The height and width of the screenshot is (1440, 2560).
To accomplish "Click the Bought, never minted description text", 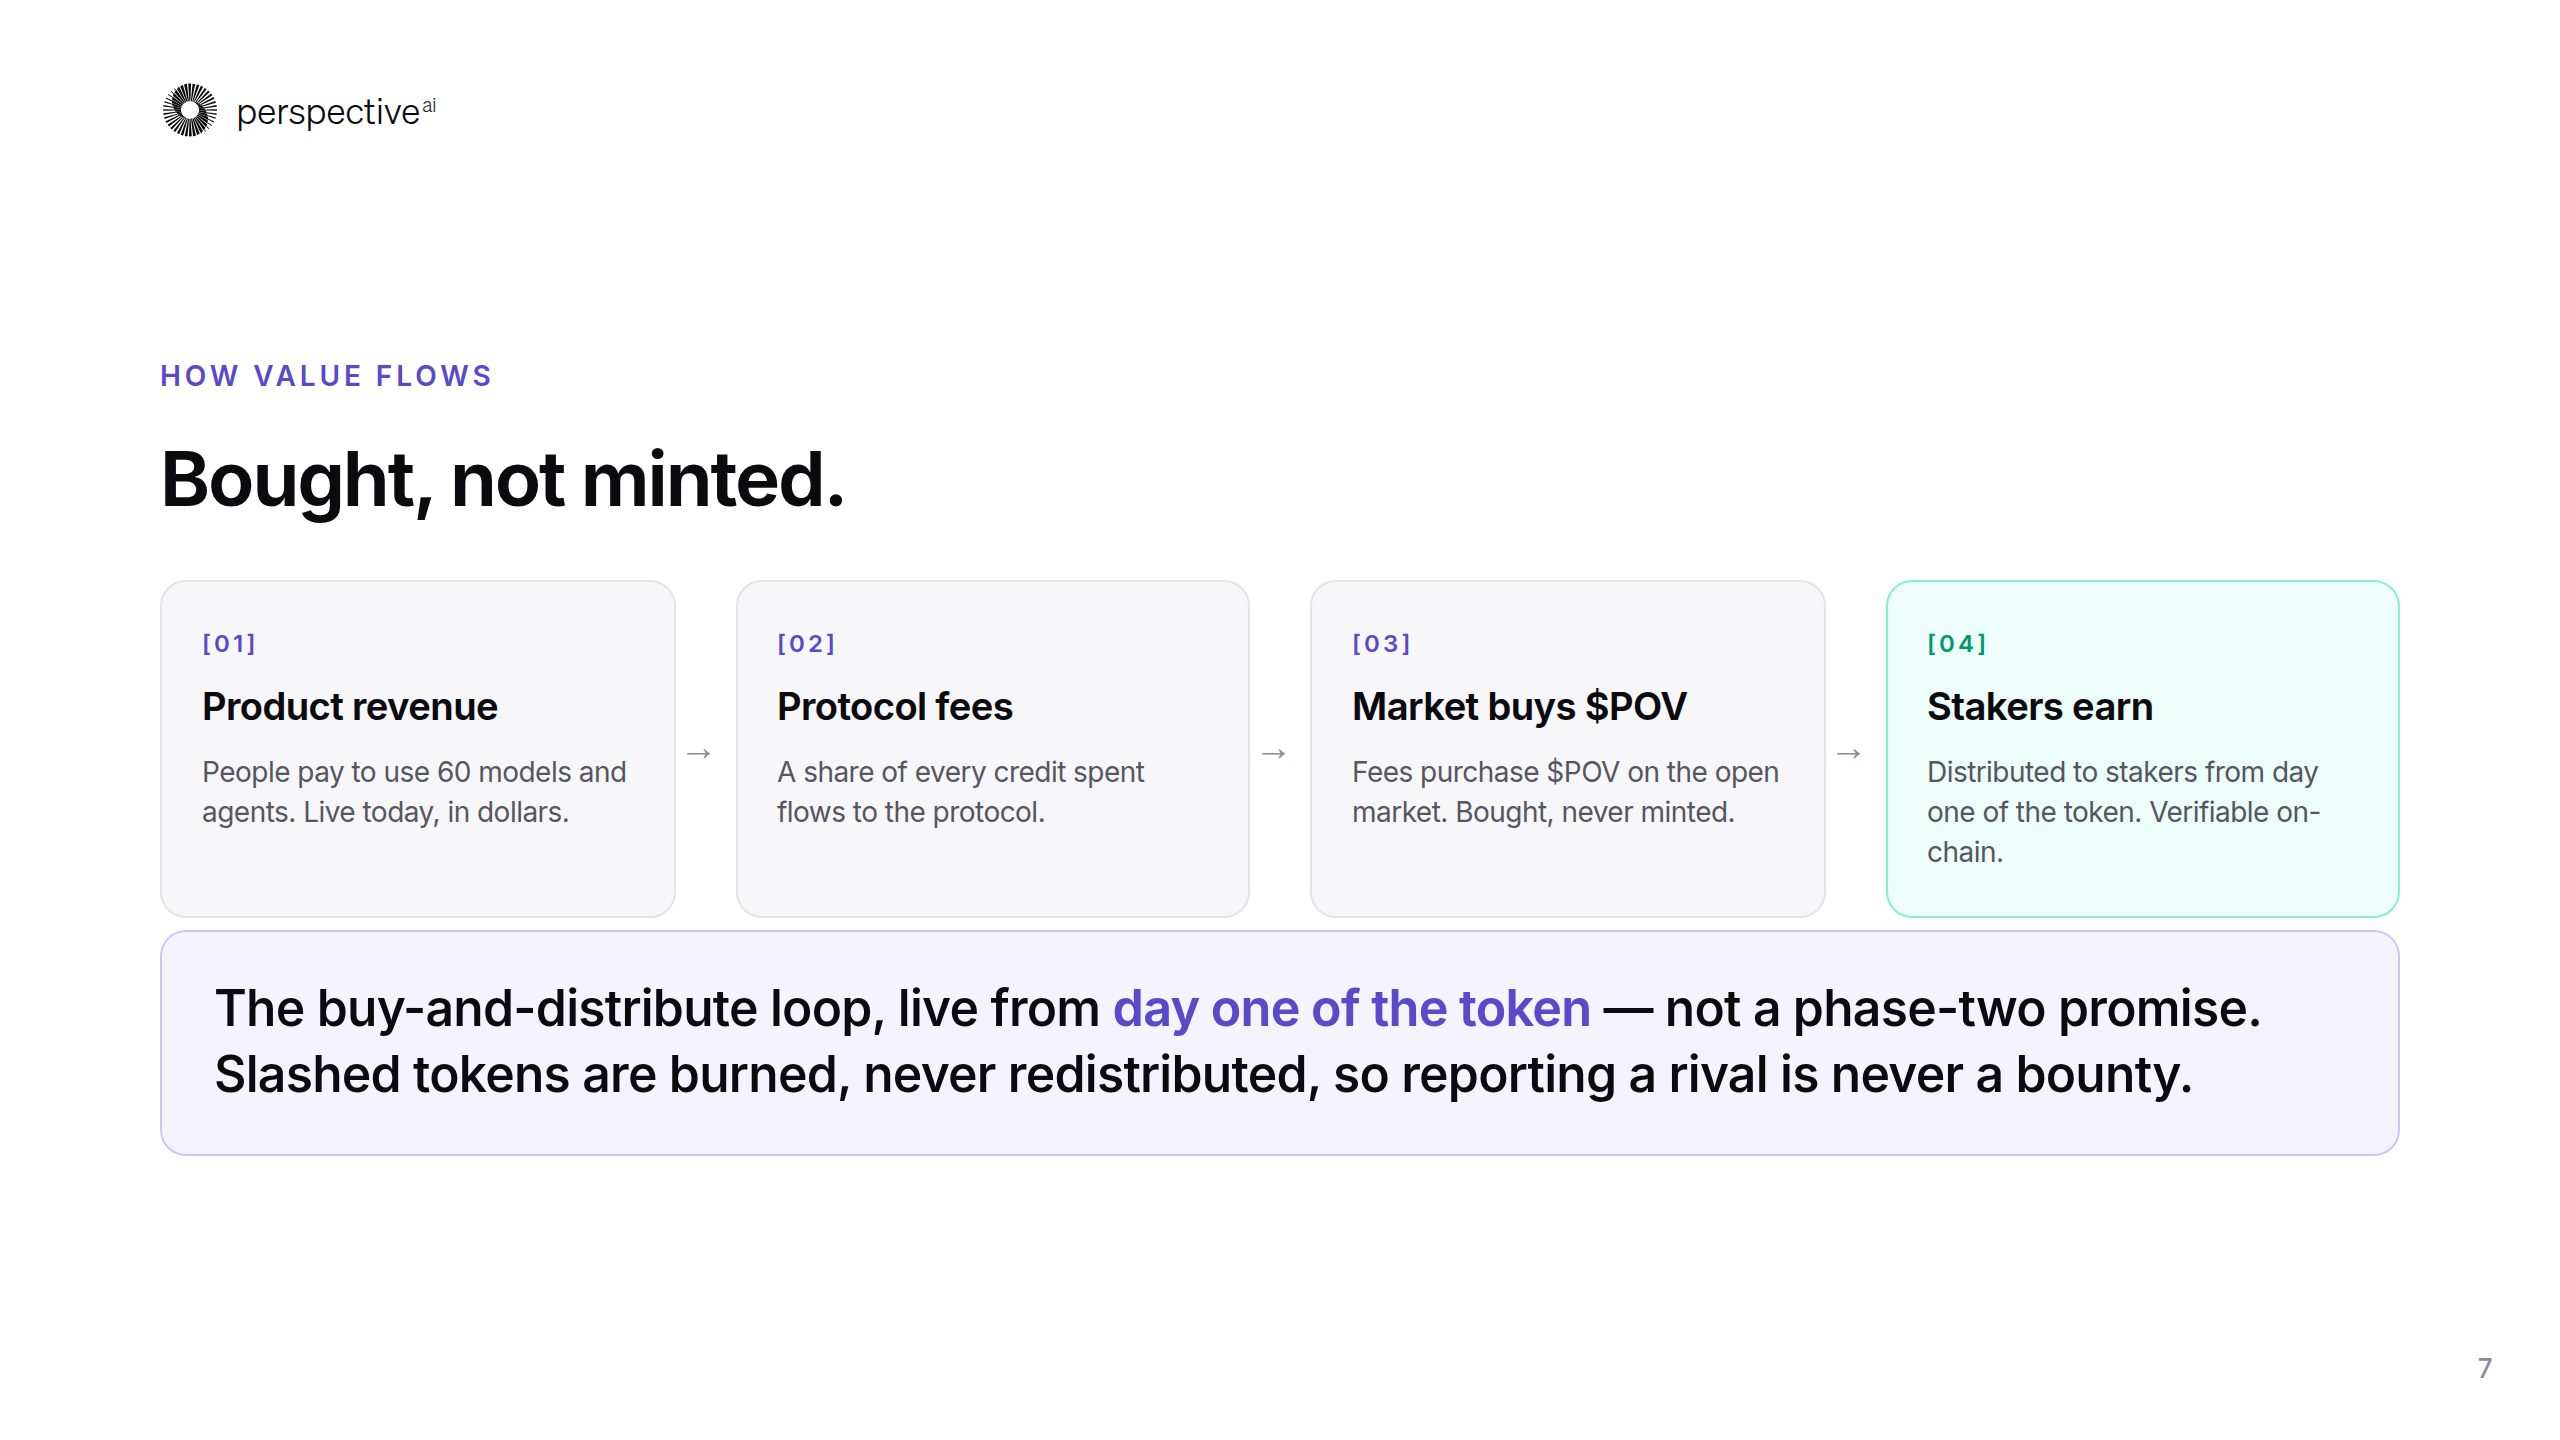I will tap(1565, 791).
